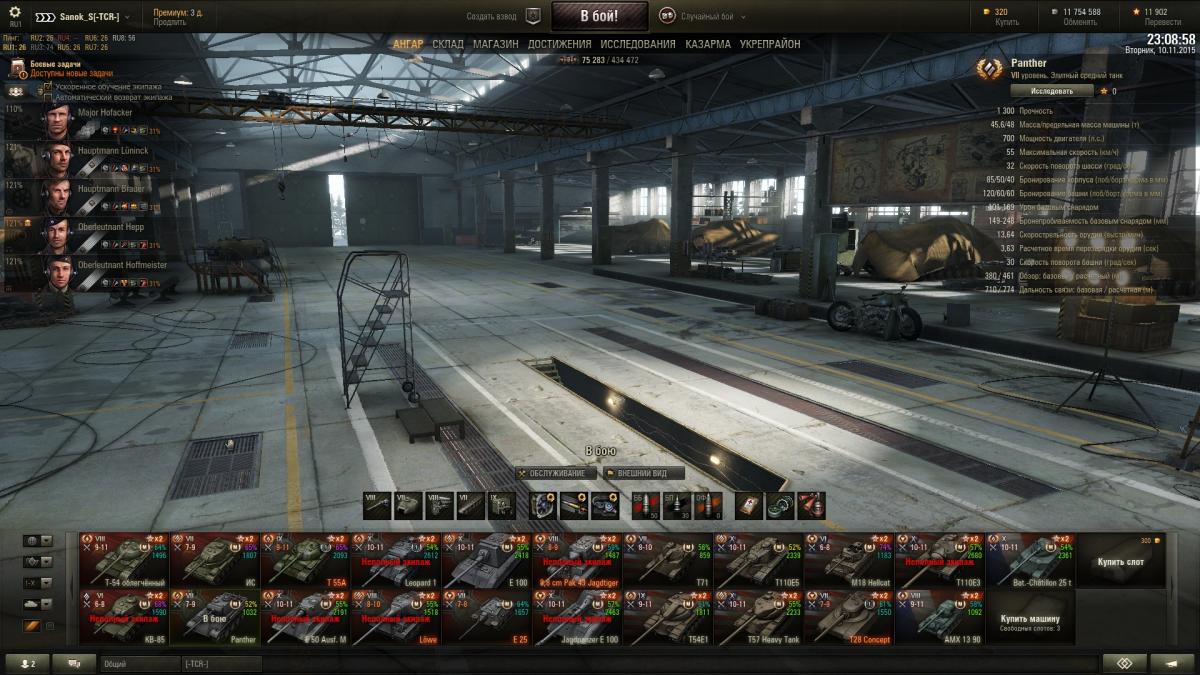Toggle accelerated crew training checkbox

(x=48, y=87)
